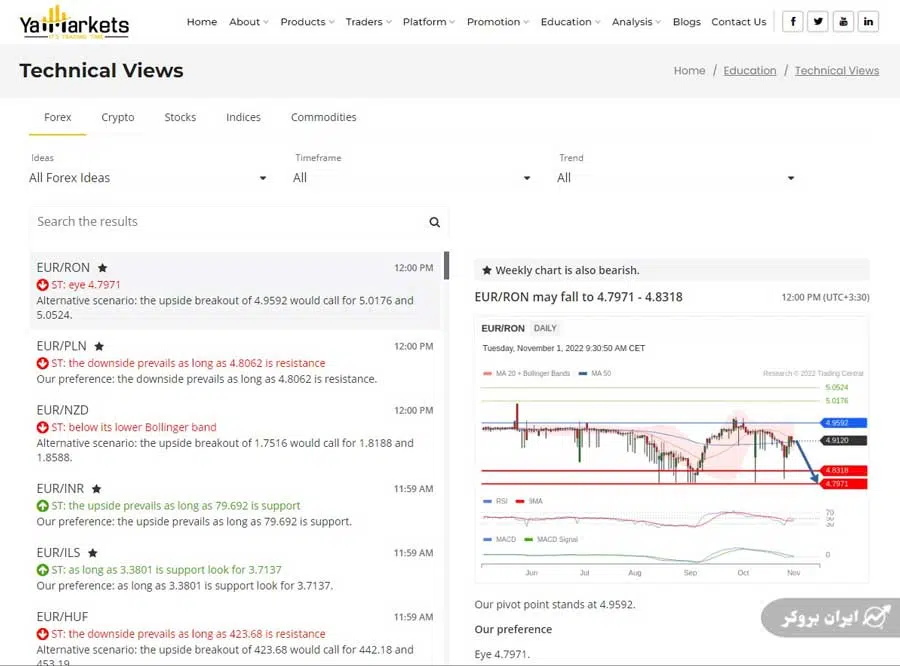The width and height of the screenshot is (900, 666).
Task: Open the Contact Us page
Action: coord(739,21)
